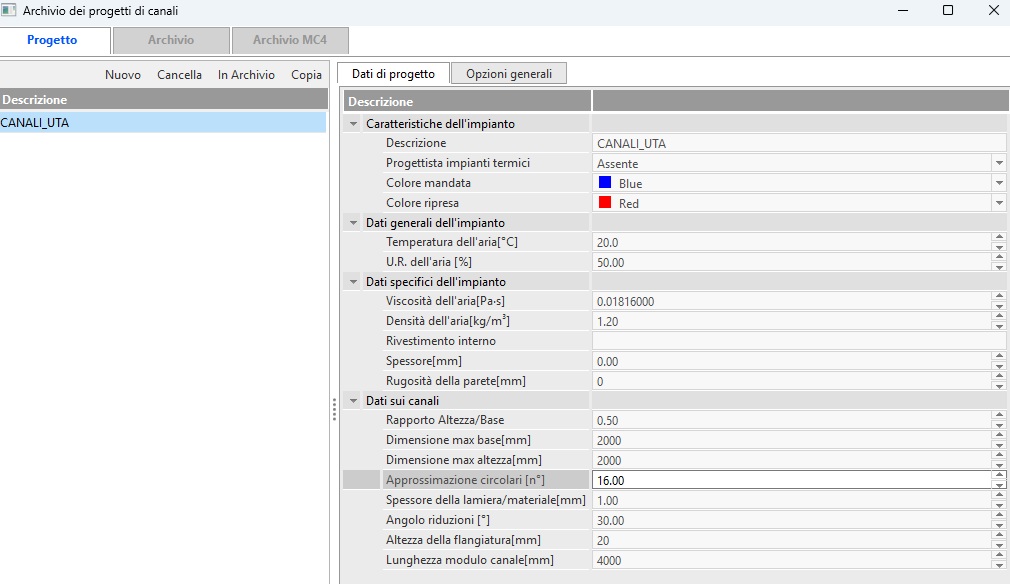Open the Colore mandata dropdown
Image resolution: width=1010 pixels, height=584 pixels.
998,183
